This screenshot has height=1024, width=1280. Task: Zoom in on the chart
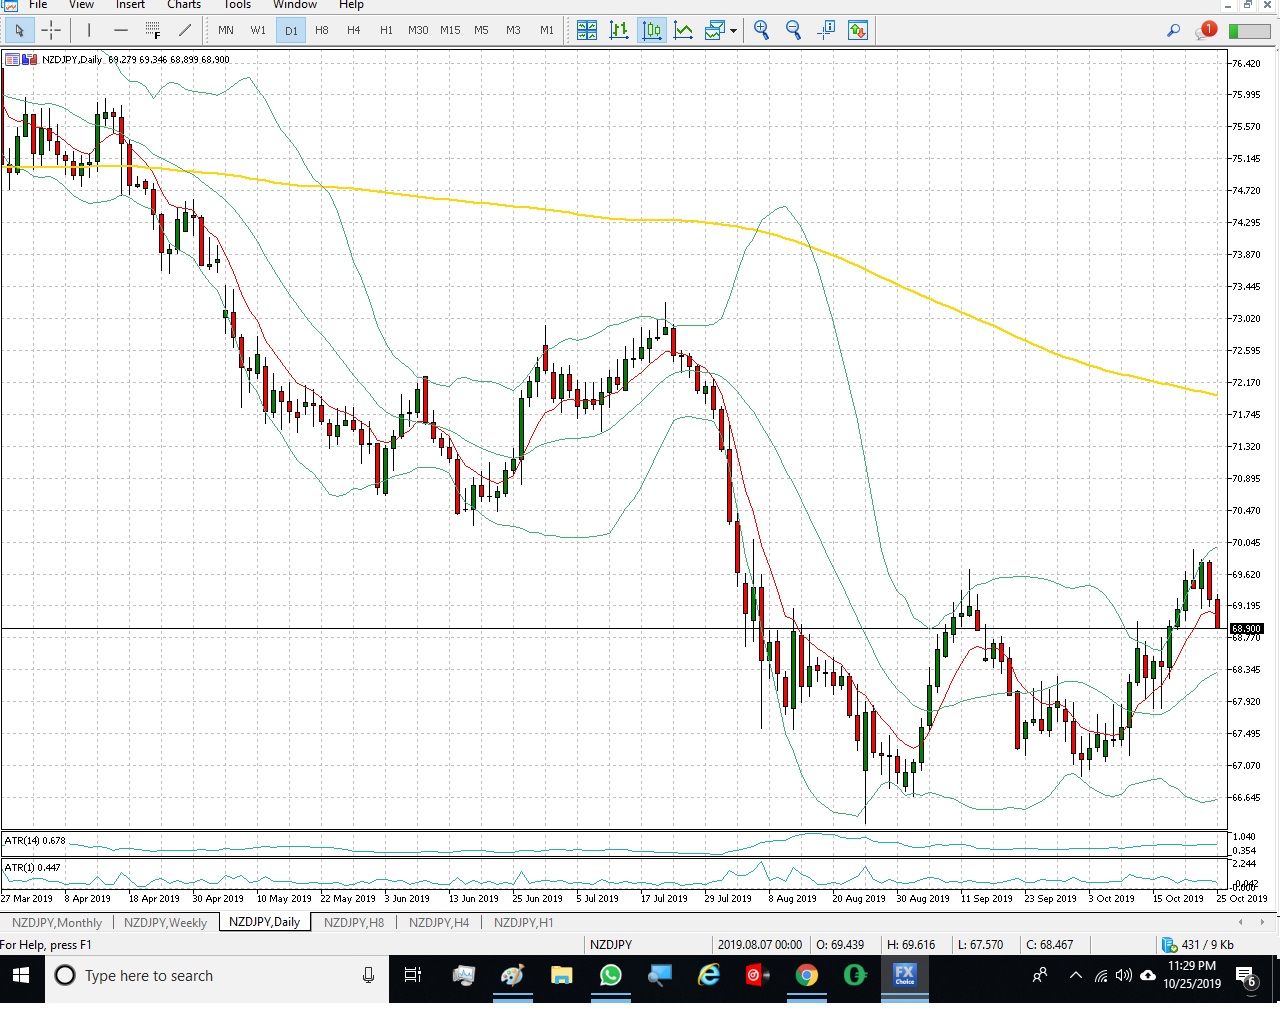(x=762, y=30)
